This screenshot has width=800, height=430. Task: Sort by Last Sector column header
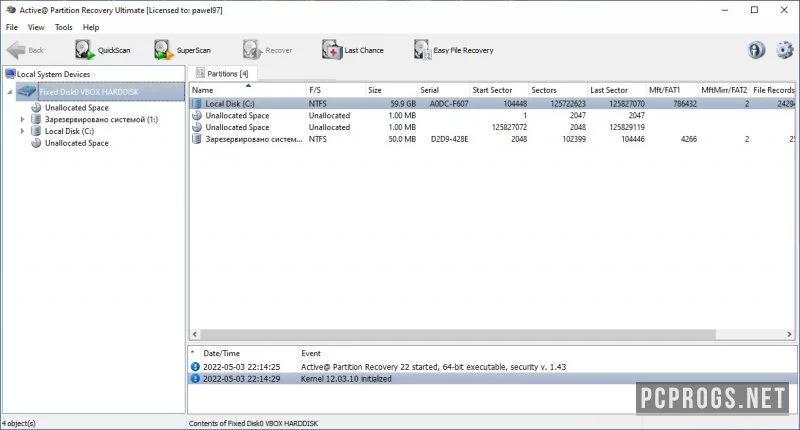point(617,90)
